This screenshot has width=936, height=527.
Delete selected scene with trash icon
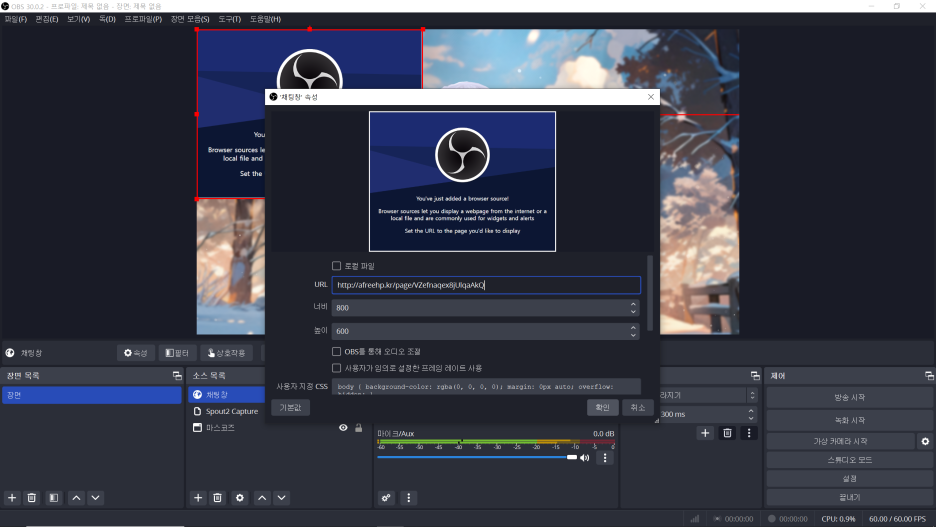(x=32, y=498)
